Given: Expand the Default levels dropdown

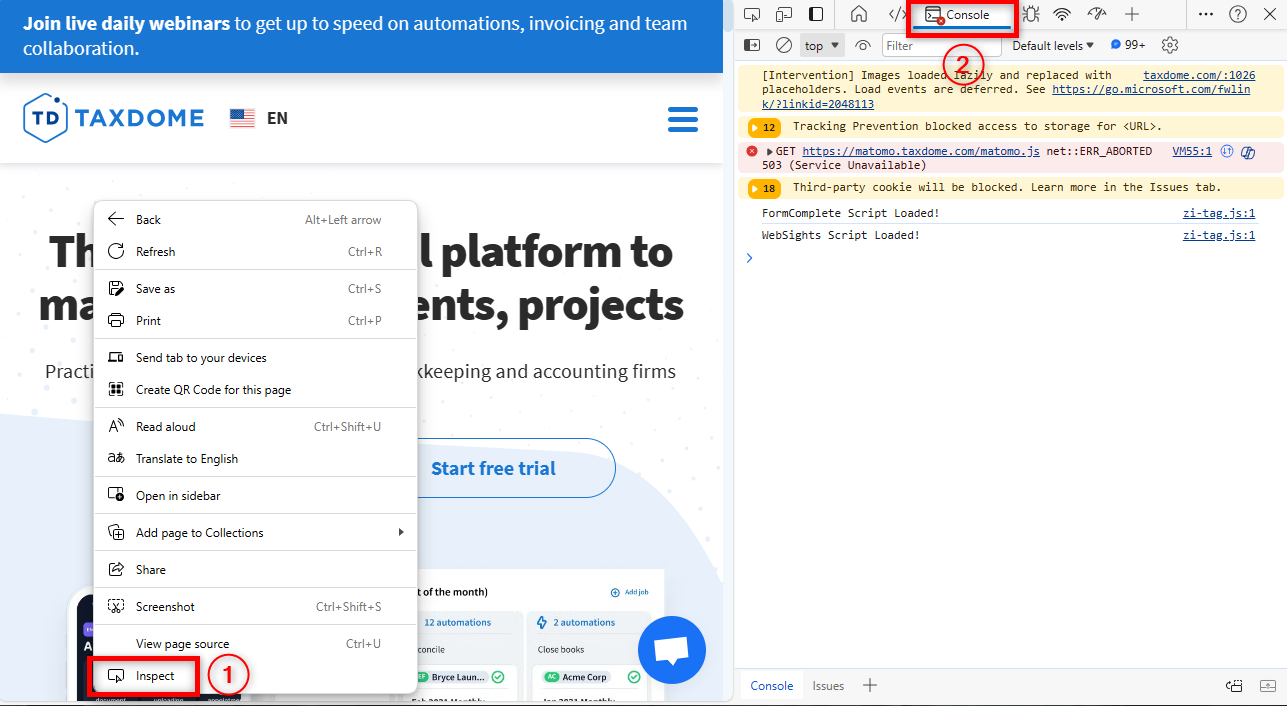Looking at the screenshot, I should (1053, 45).
